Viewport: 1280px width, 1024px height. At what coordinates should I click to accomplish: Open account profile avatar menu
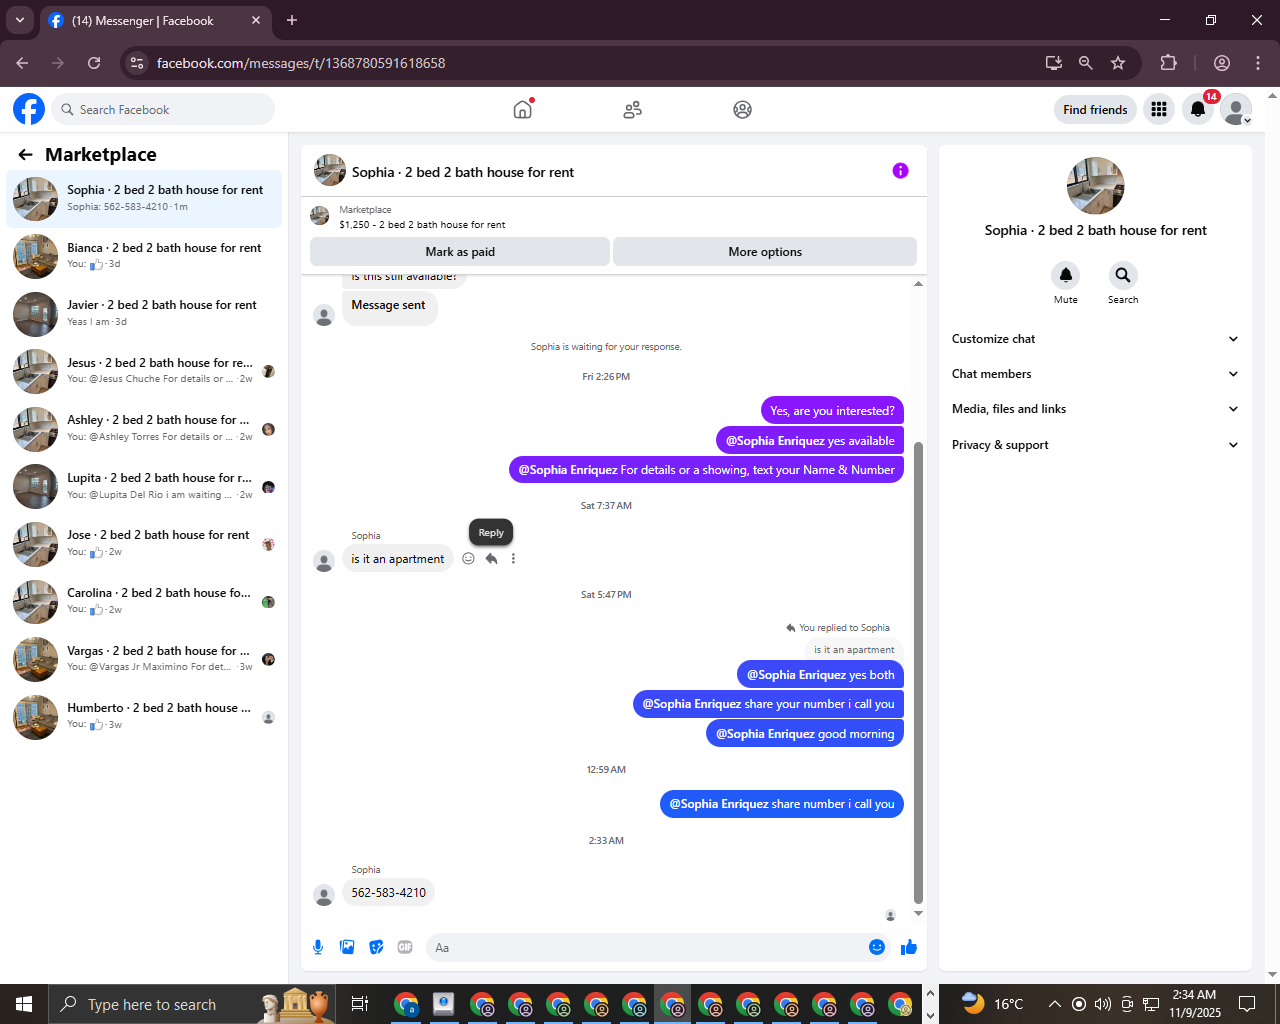(1236, 109)
